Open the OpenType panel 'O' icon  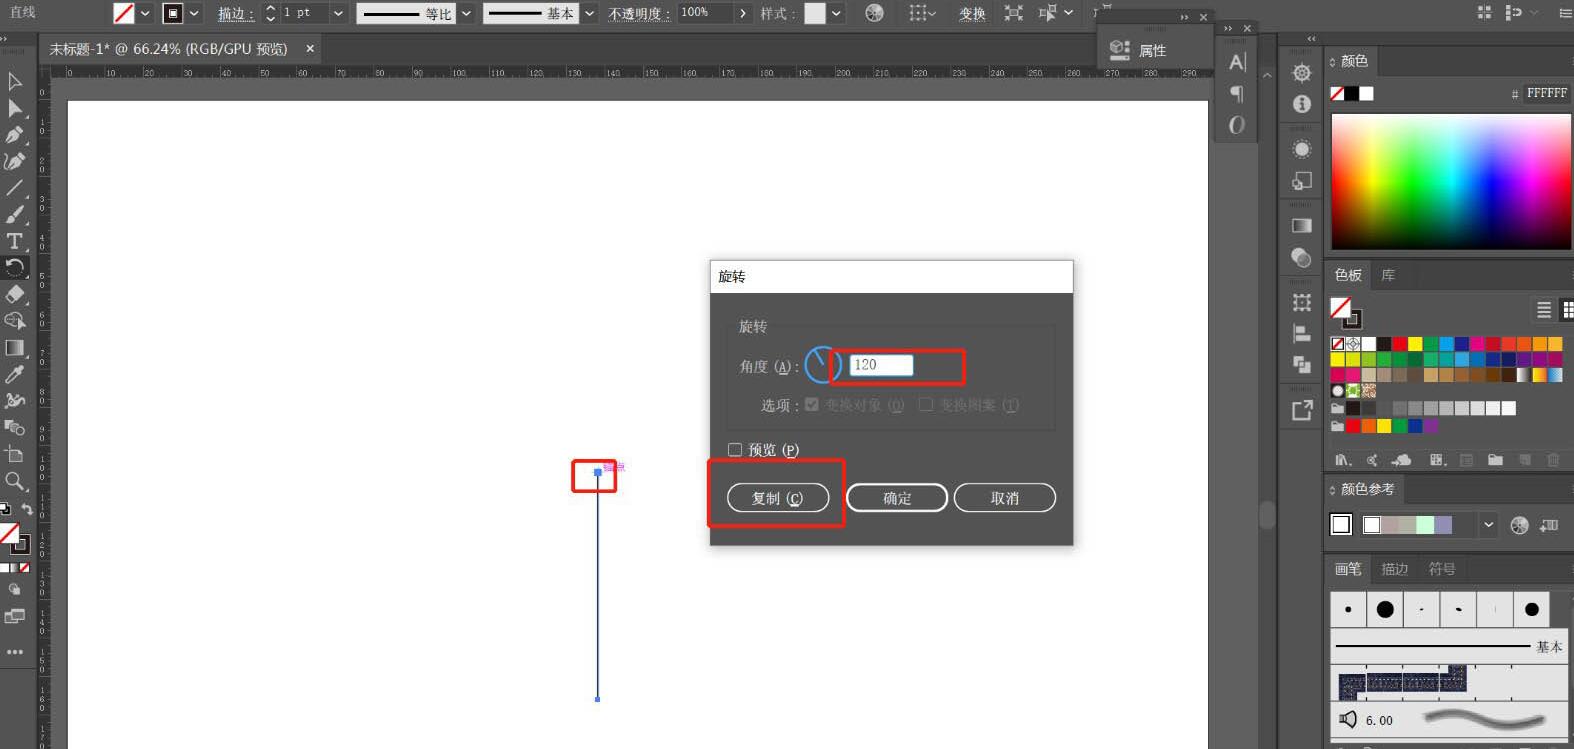pos(1237,125)
